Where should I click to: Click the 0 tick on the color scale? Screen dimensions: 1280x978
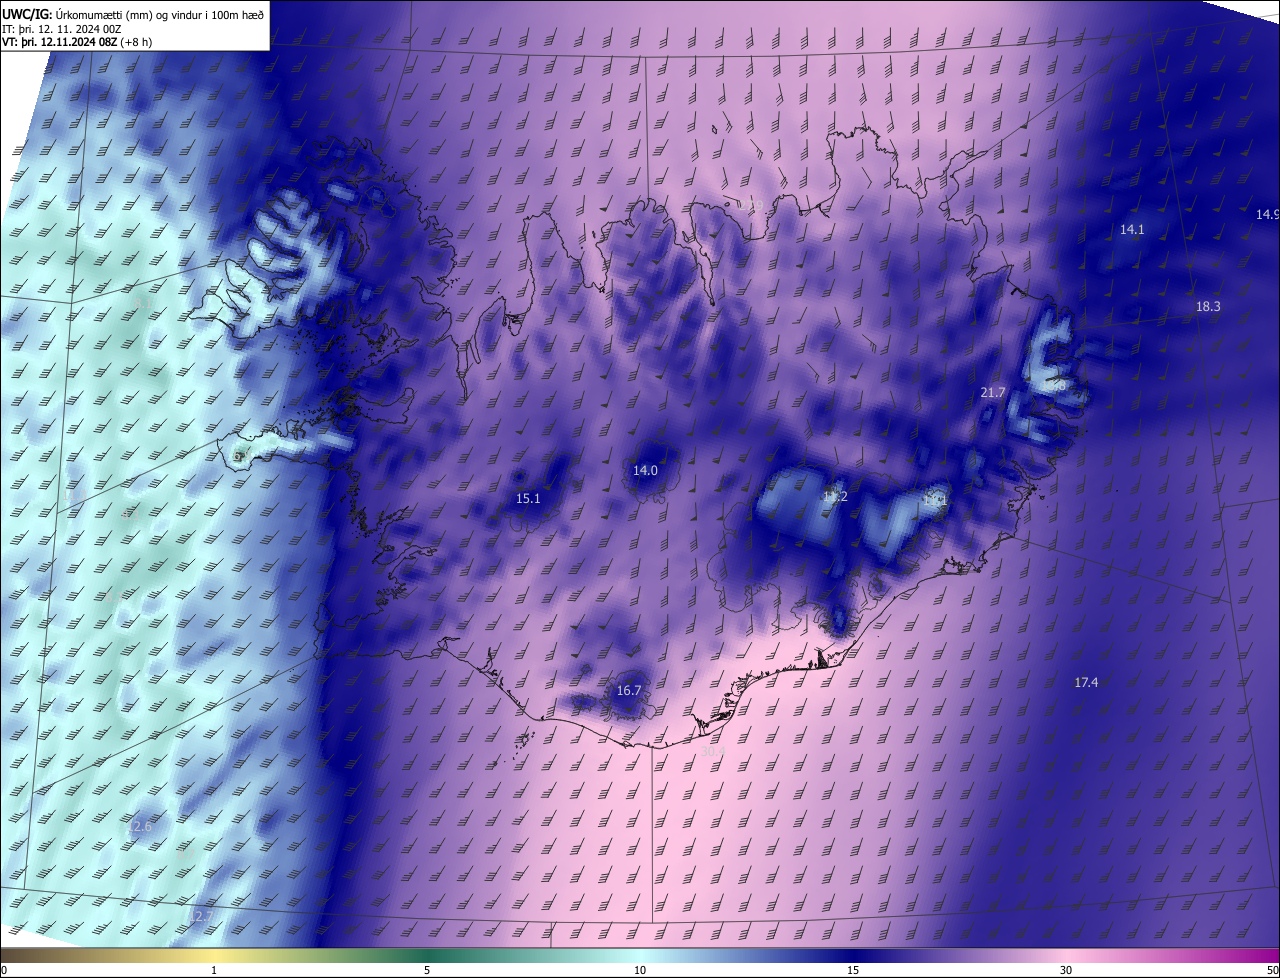4,970
